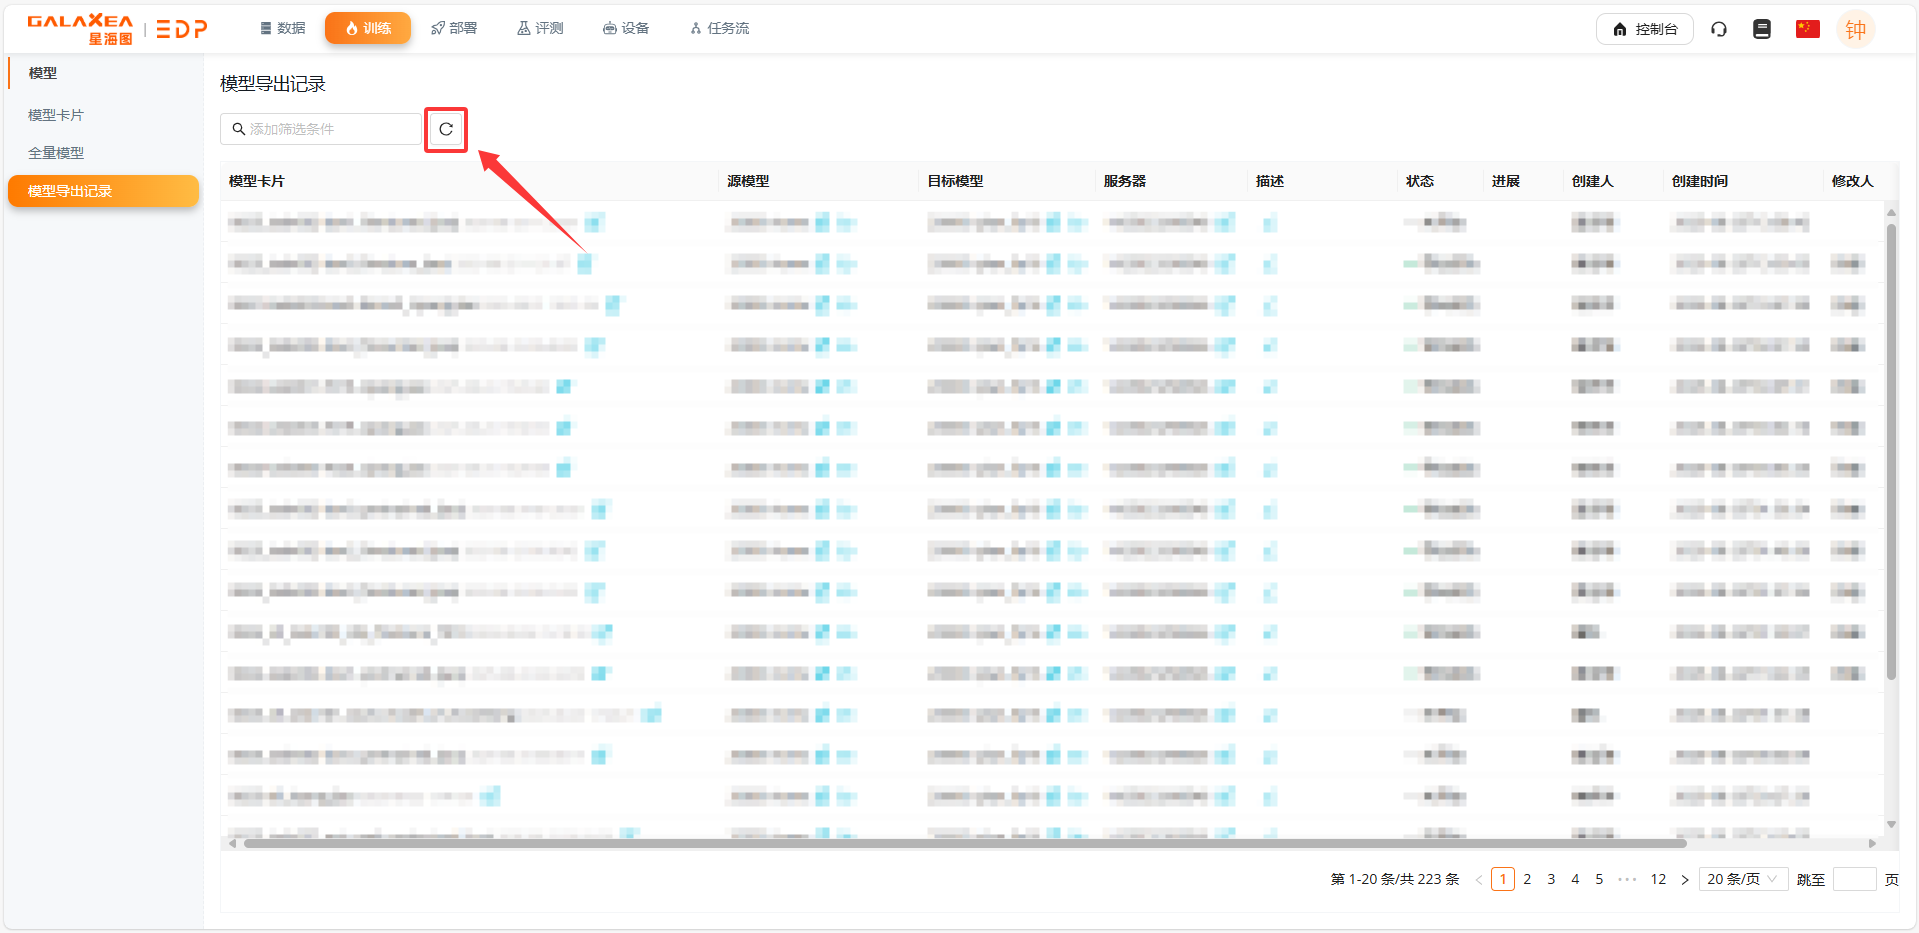
Task: Open the 20 条/页 page size dropdown
Action: click(1742, 879)
